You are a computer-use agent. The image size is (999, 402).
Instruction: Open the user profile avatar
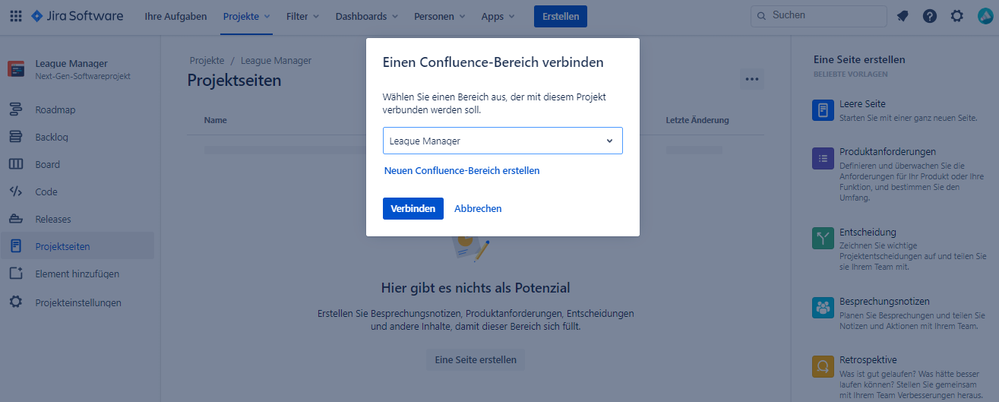pos(985,17)
